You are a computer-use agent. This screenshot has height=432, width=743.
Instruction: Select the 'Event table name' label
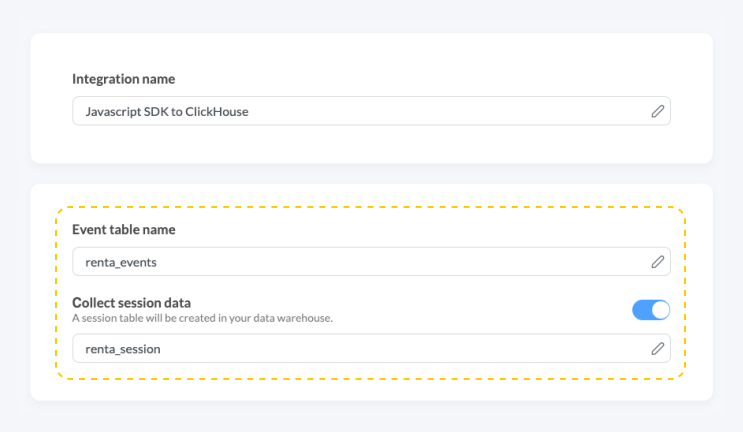(124, 229)
